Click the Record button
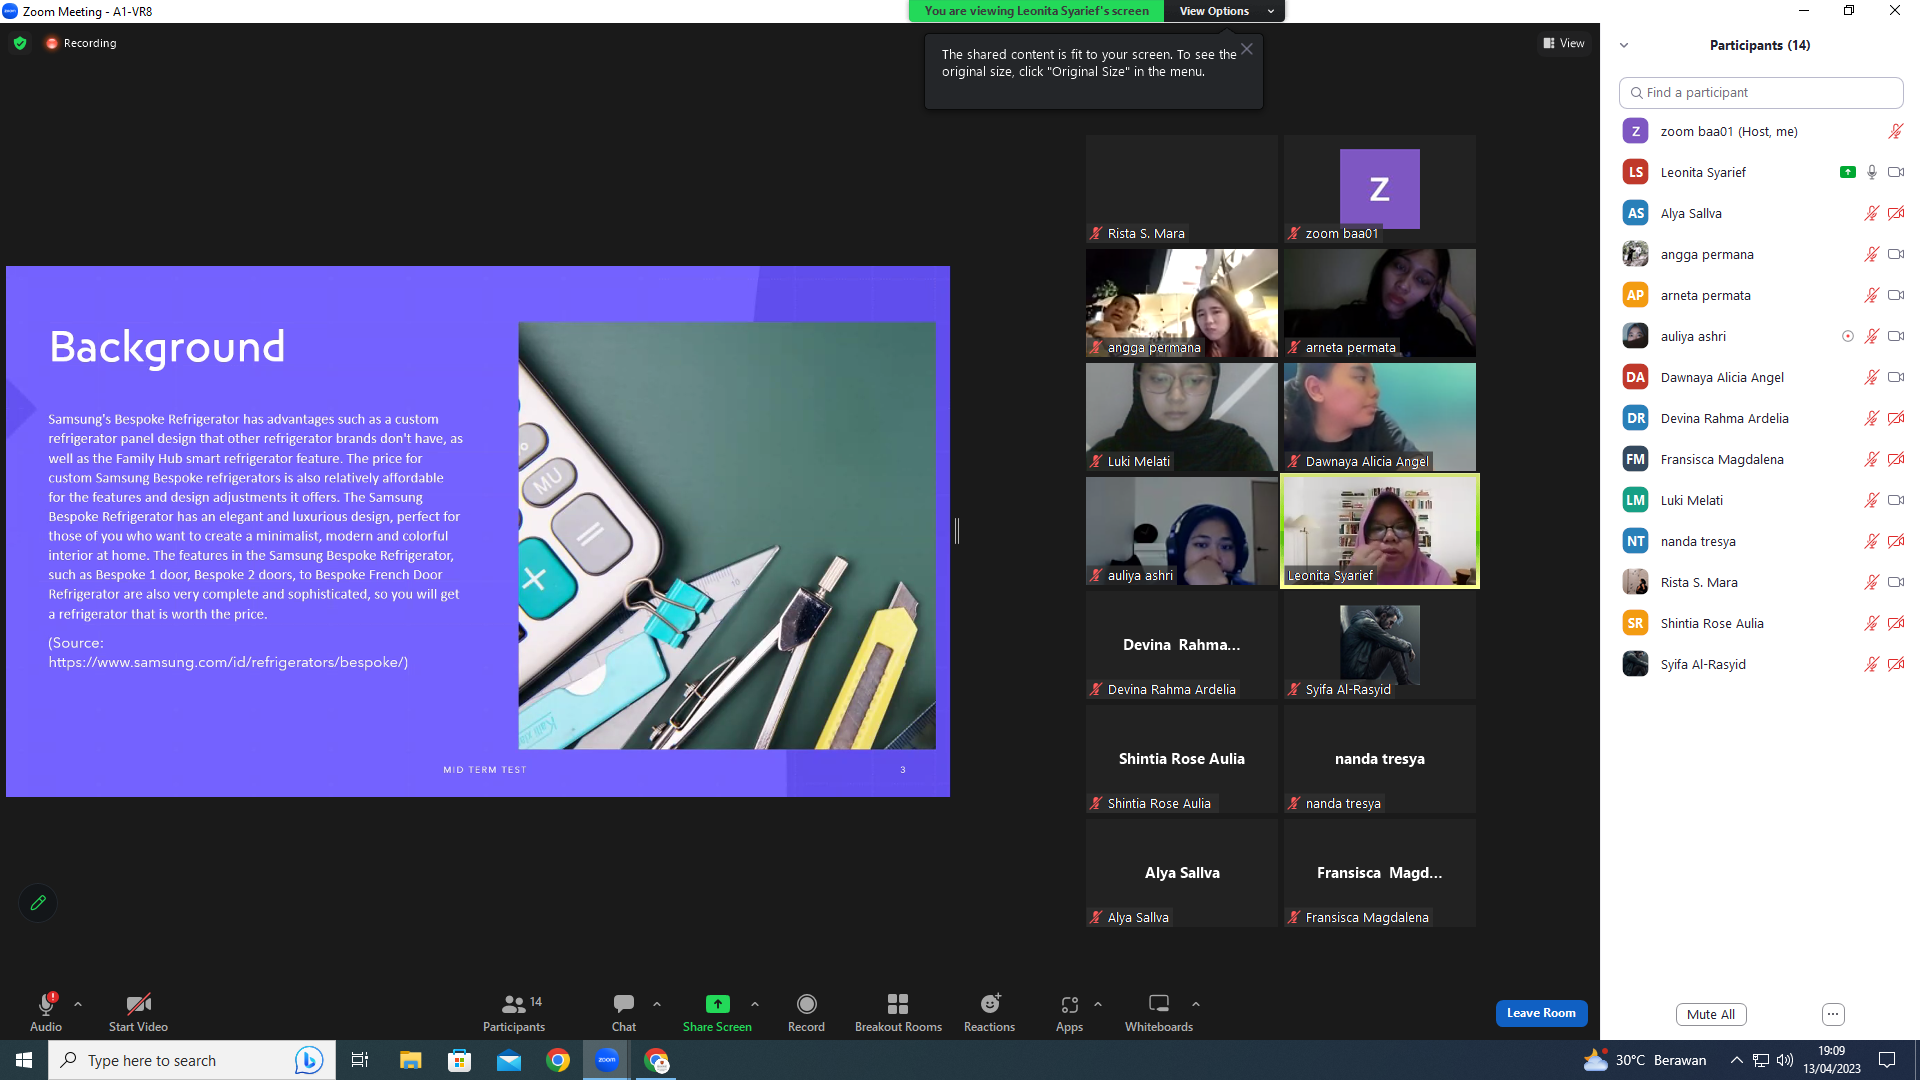Screen dimensions: 1920x1080 coord(806,1011)
